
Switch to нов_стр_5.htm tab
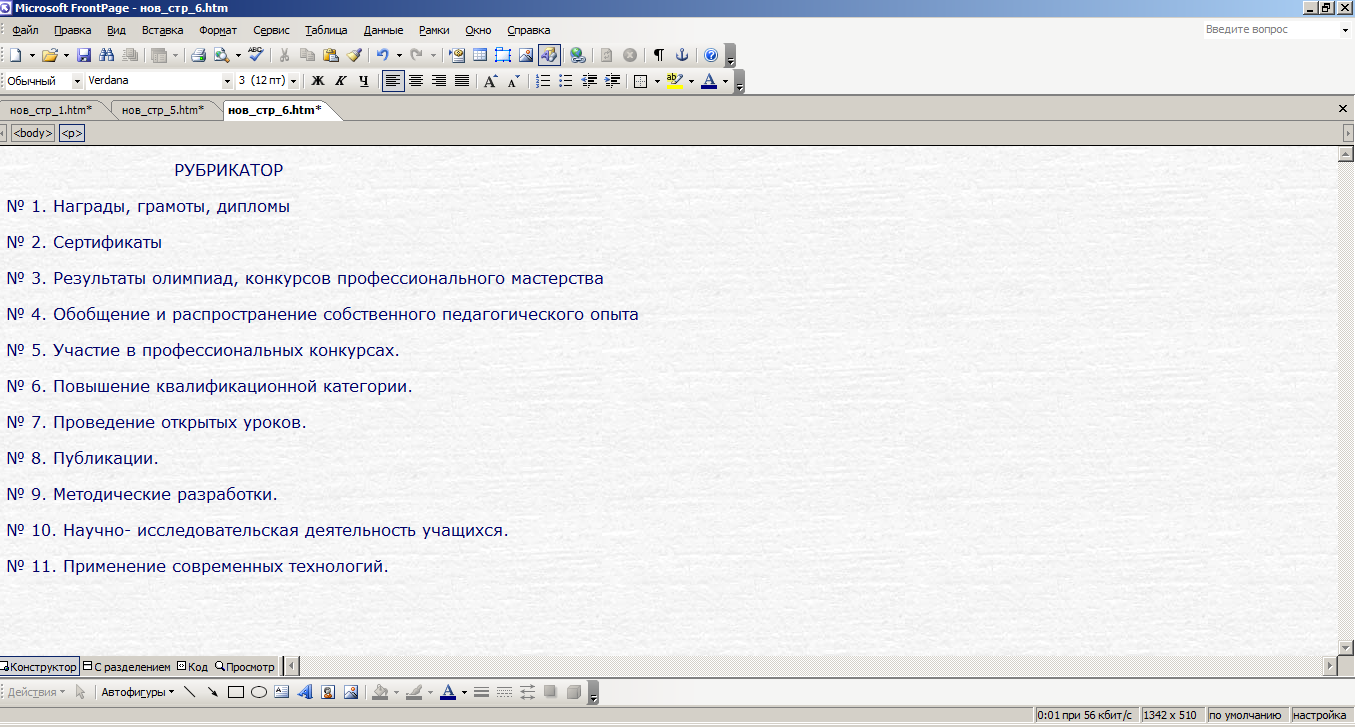click(163, 110)
